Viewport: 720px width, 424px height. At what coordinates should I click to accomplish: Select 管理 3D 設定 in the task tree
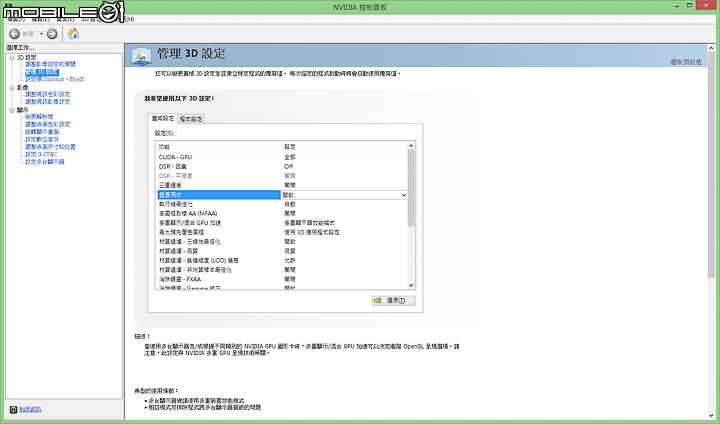[42, 72]
